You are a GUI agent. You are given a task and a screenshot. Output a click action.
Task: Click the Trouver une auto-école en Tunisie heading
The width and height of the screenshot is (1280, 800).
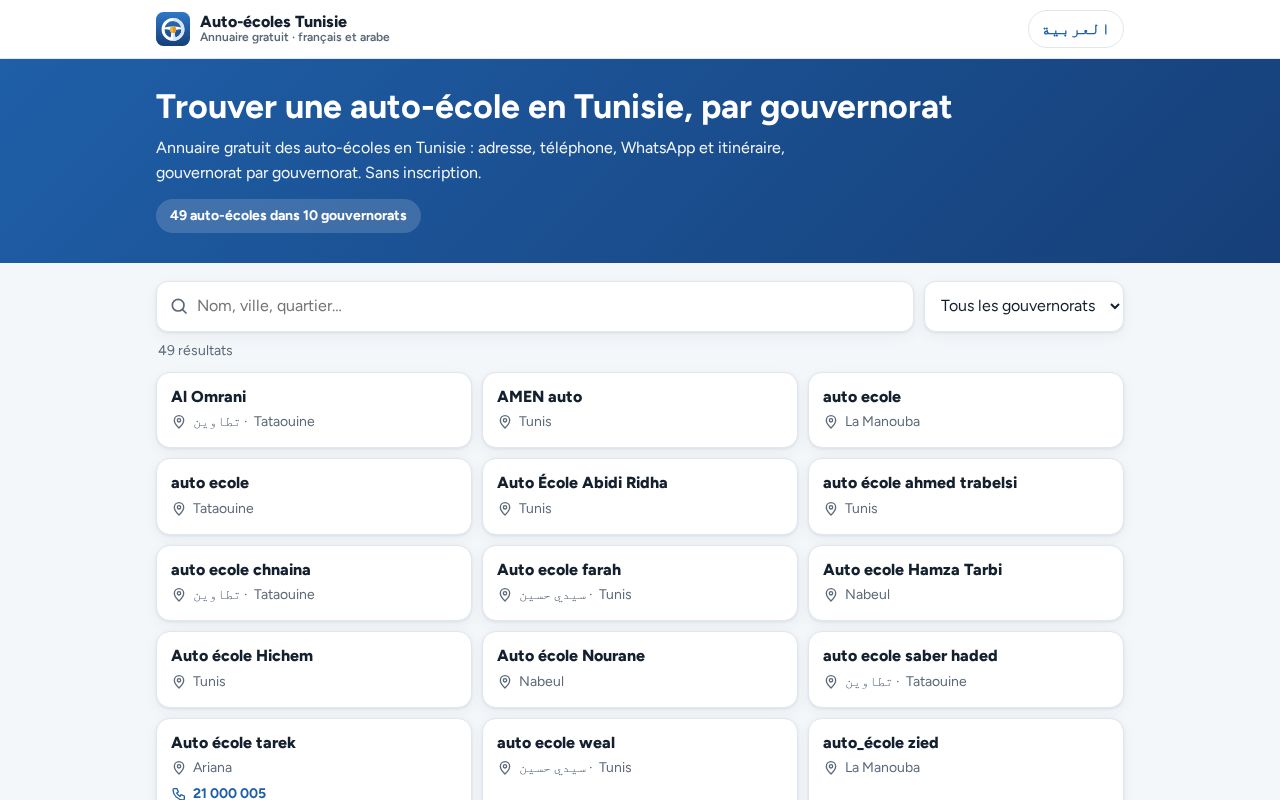(x=554, y=107)
